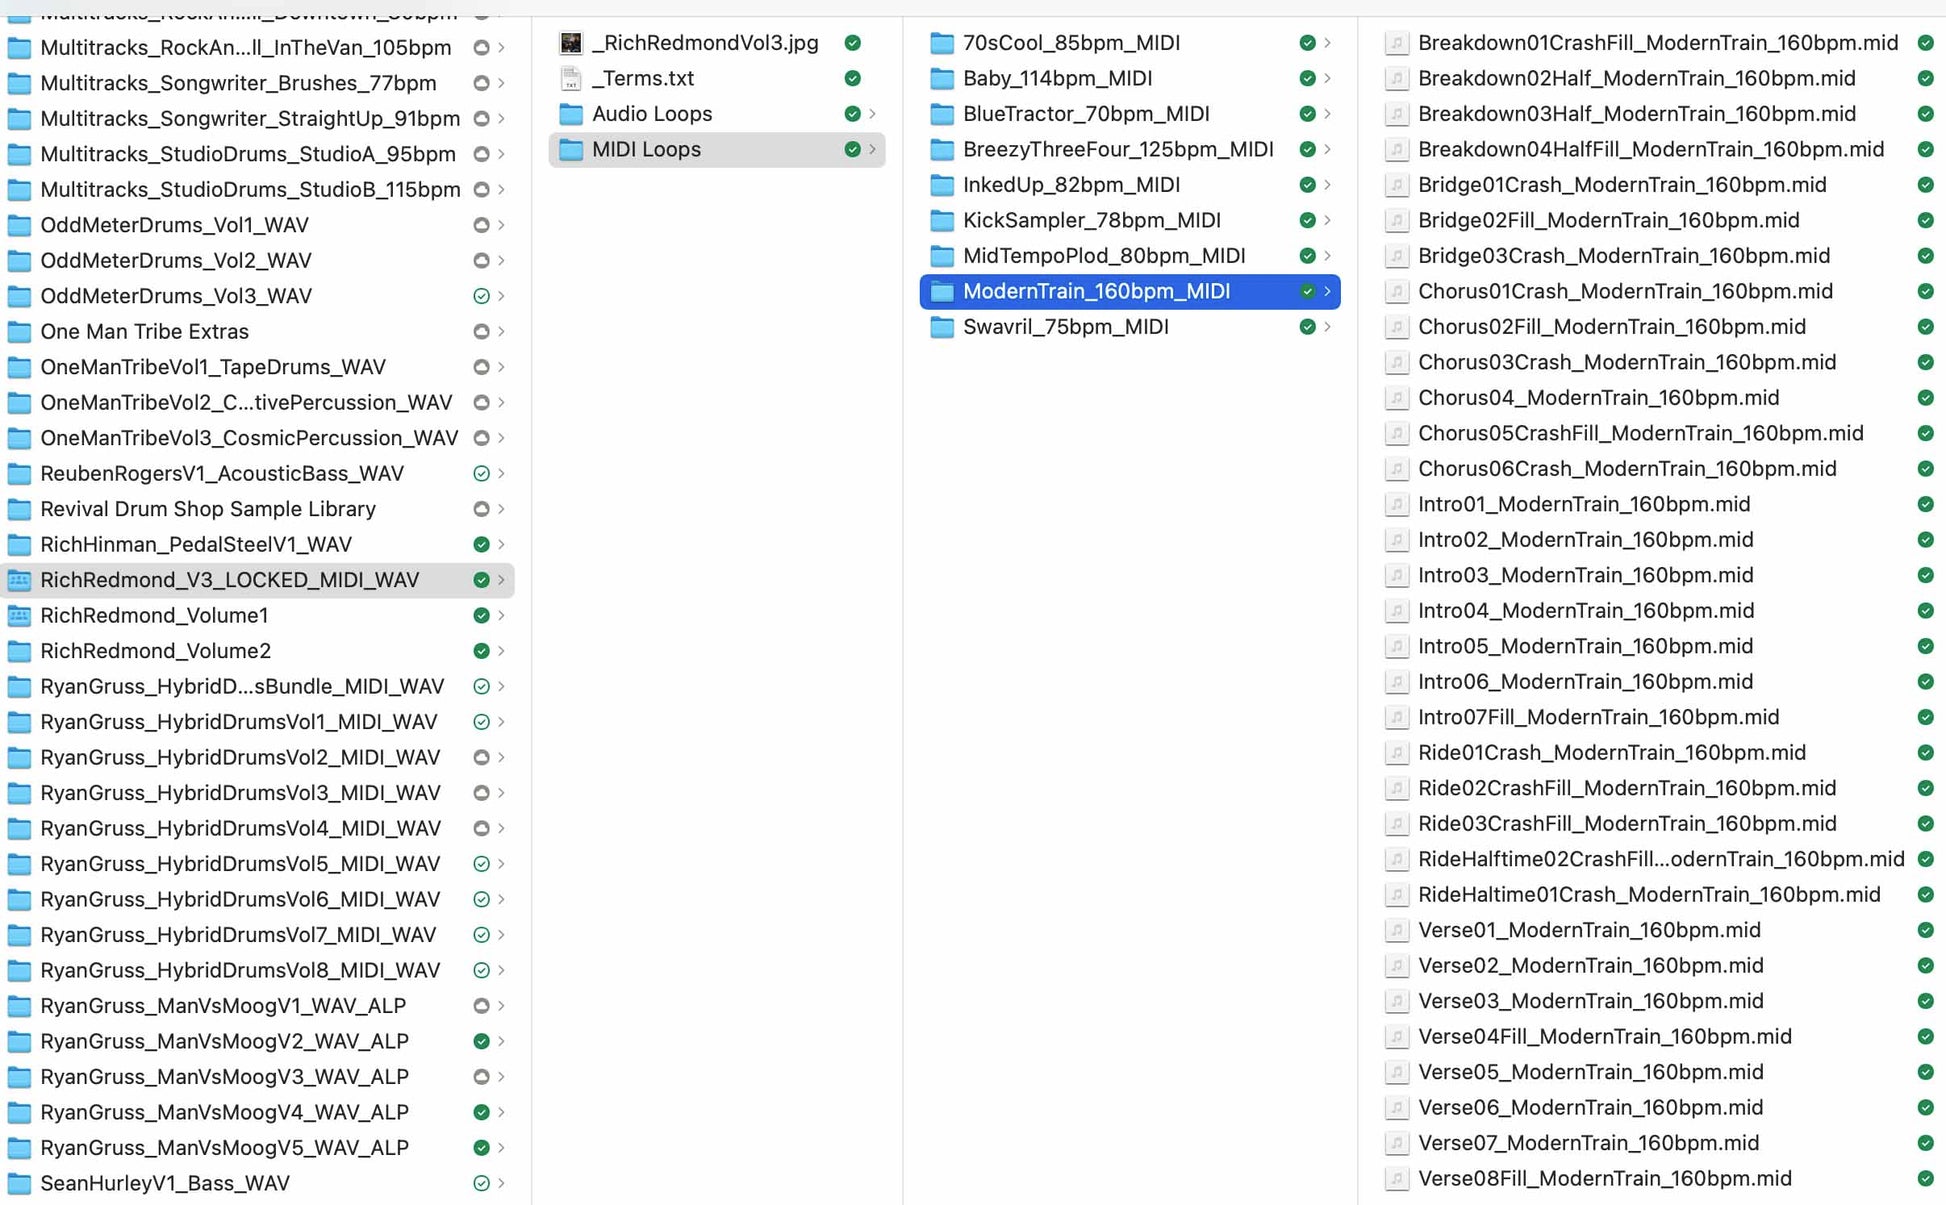1946x1205 pixels.
Task: Click the MIDI file icon for Breakdown04HalfFill
Action: click(x=1394, y=149)
